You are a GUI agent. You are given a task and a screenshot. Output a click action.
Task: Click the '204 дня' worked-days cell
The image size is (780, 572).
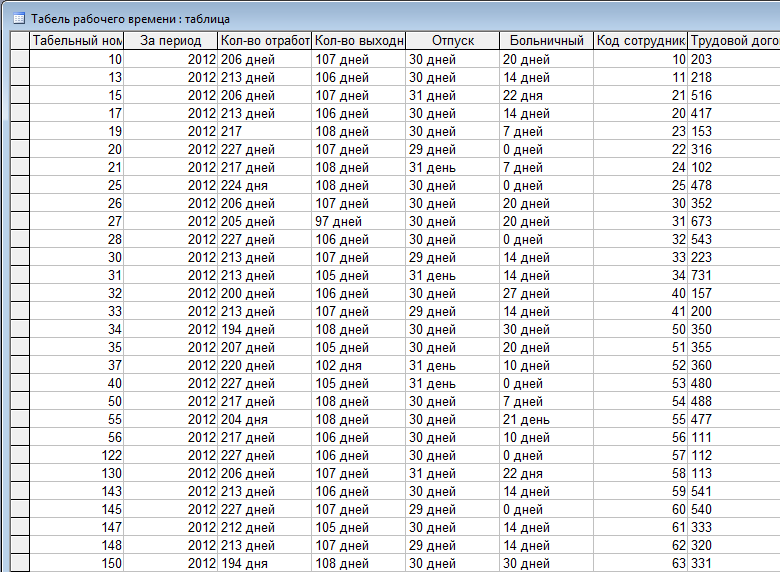click(265, 419)
